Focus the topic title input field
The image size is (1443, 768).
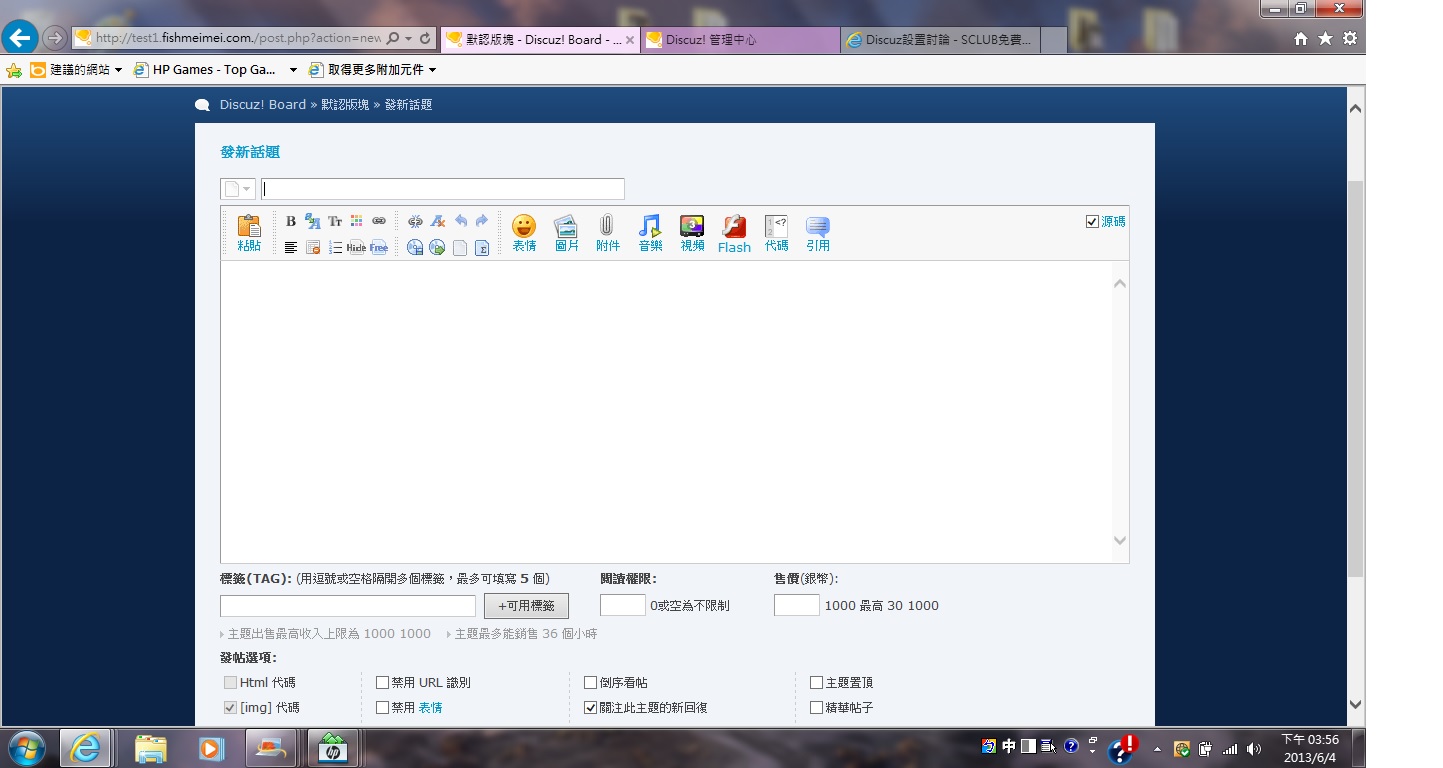[x=443, y=189]
